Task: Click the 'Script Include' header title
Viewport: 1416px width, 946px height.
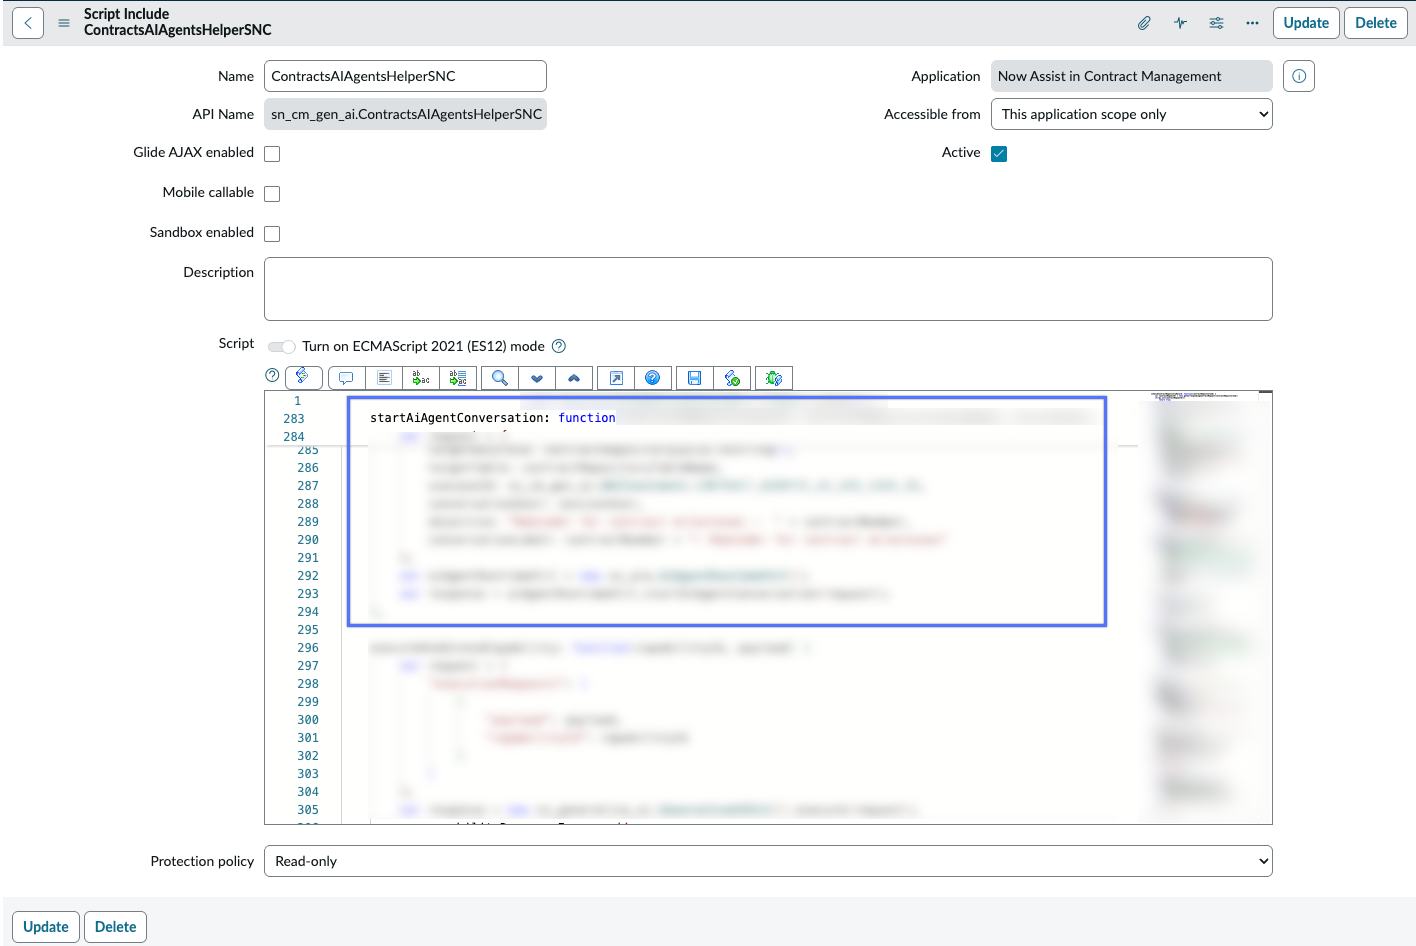Action: pos(126,14)
